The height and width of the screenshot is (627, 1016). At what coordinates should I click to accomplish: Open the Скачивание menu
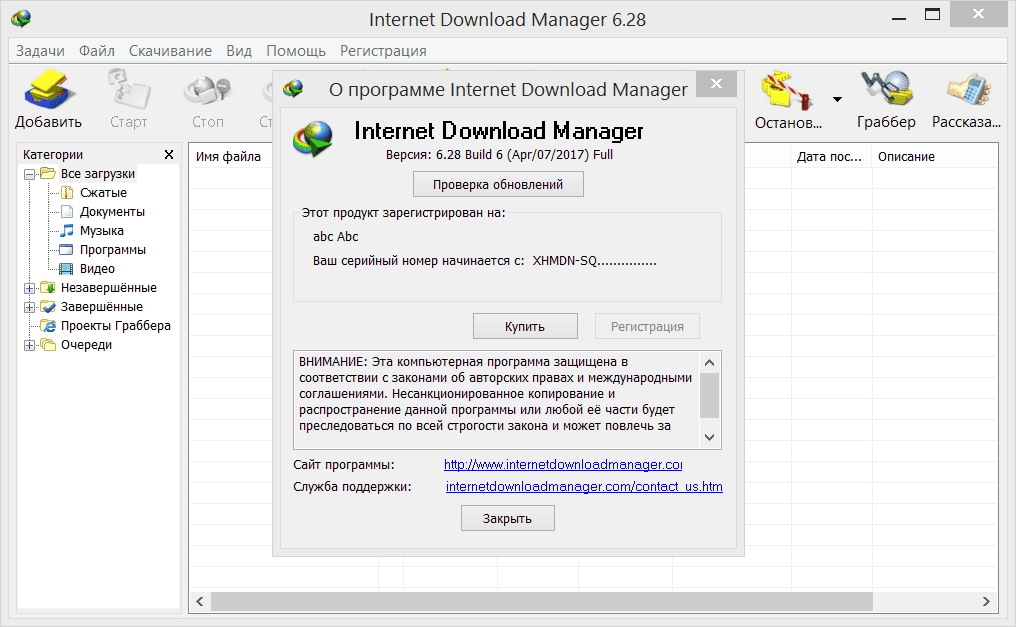point(170,51)
